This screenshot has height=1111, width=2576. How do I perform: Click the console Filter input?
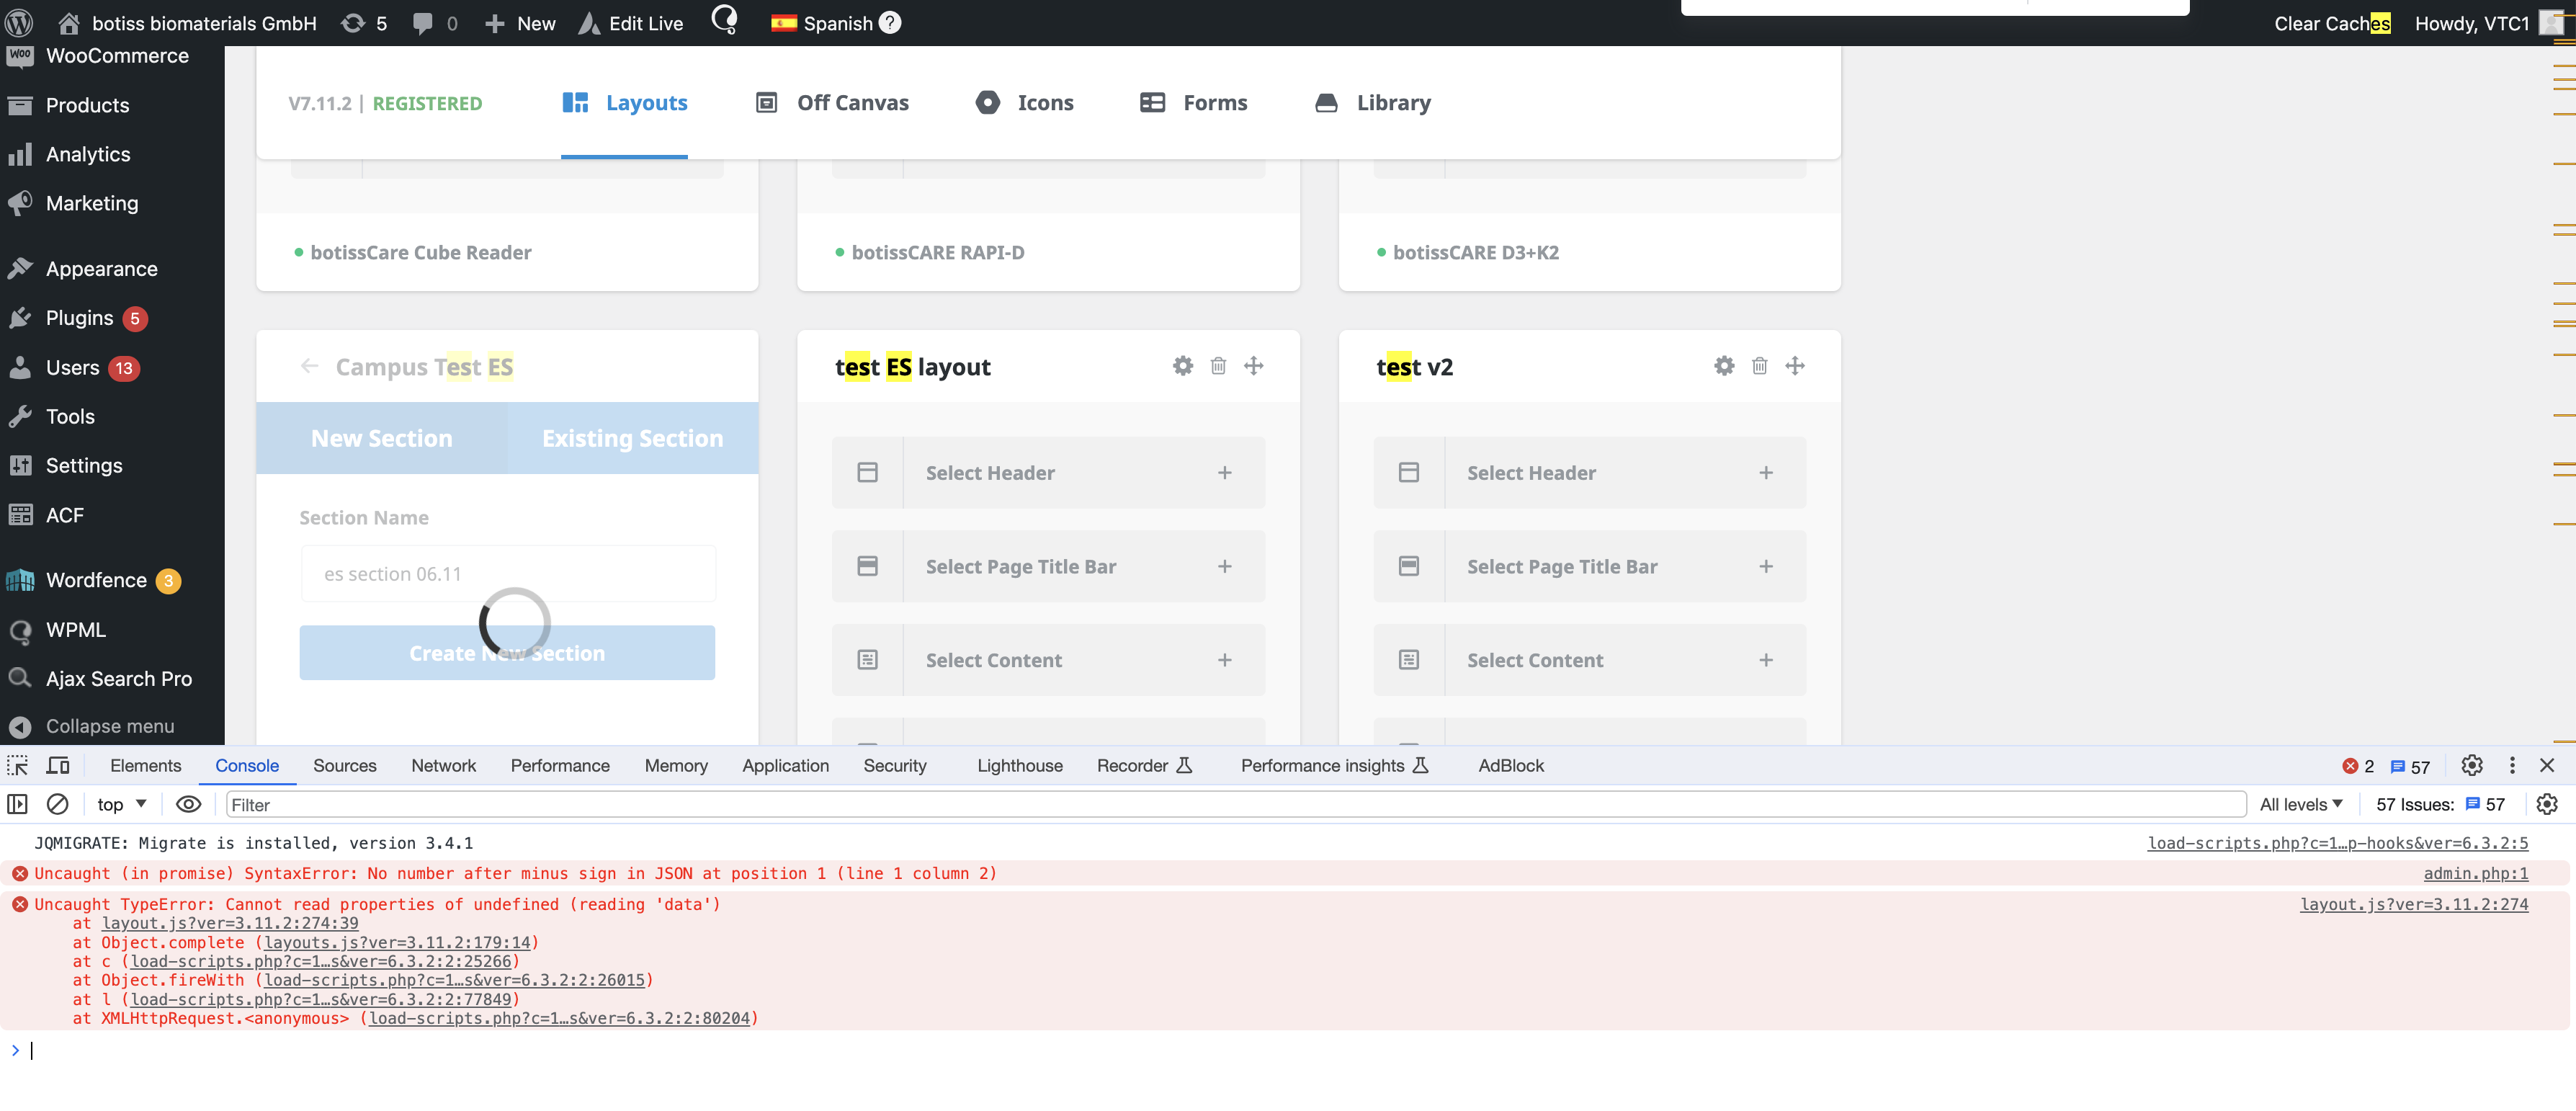click(x=1236, y=804)
